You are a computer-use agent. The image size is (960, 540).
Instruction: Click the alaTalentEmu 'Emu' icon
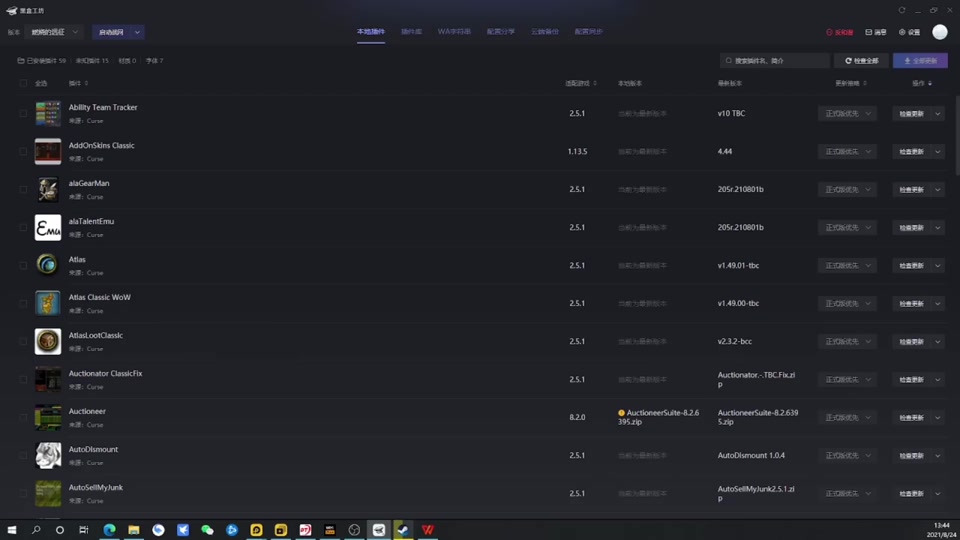(48, 227)
